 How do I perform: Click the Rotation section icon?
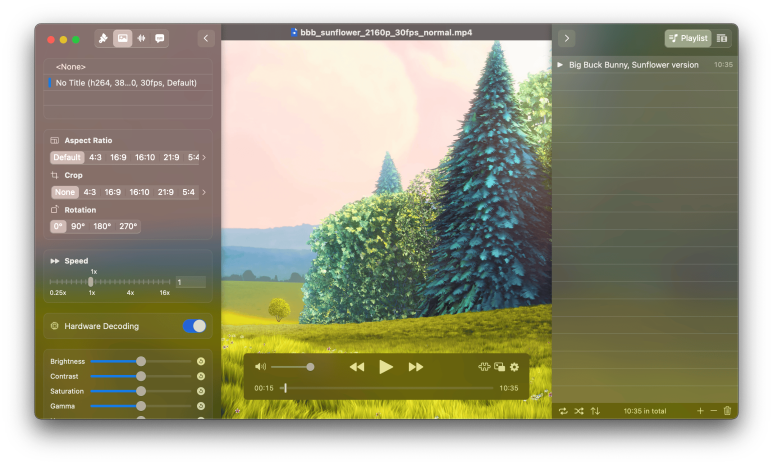(x=55, y=210)
